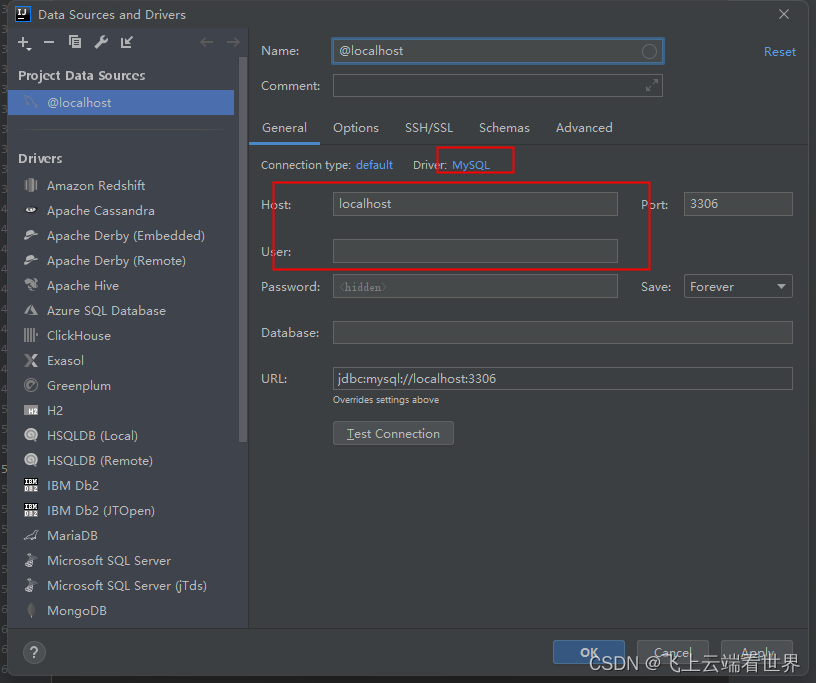Expand the Comment field

coord(652,85)
